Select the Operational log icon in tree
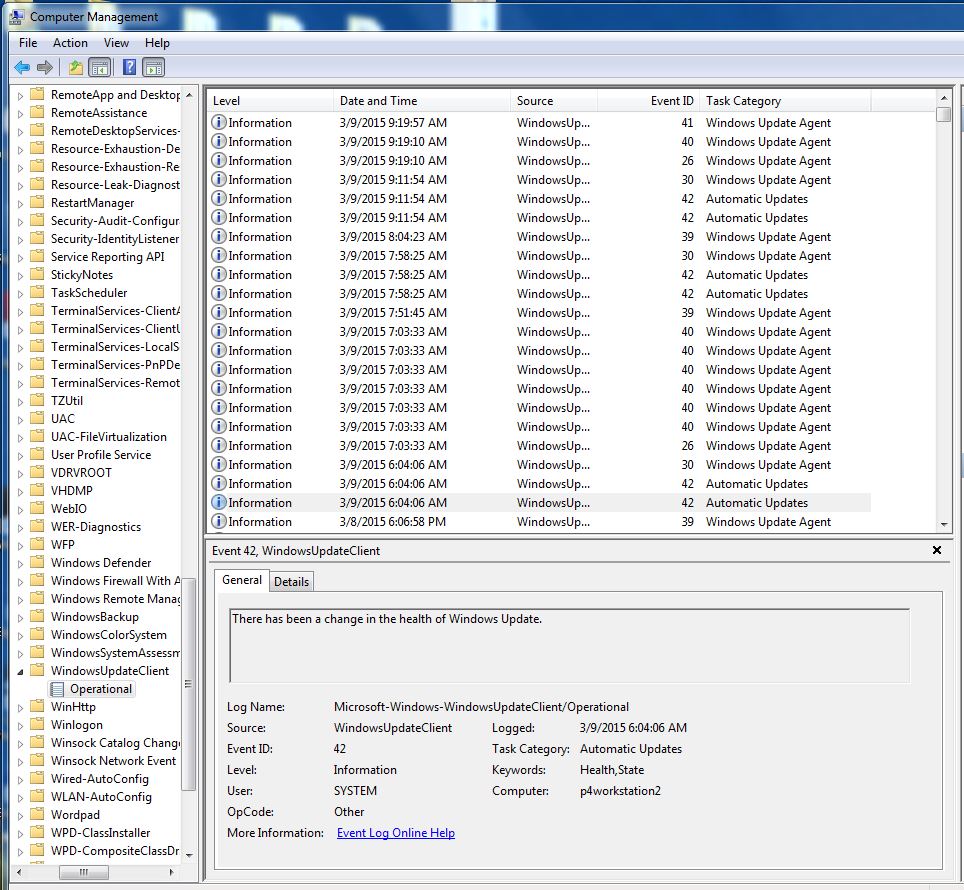The image size is (964, 890). click(x=58, y=689)
